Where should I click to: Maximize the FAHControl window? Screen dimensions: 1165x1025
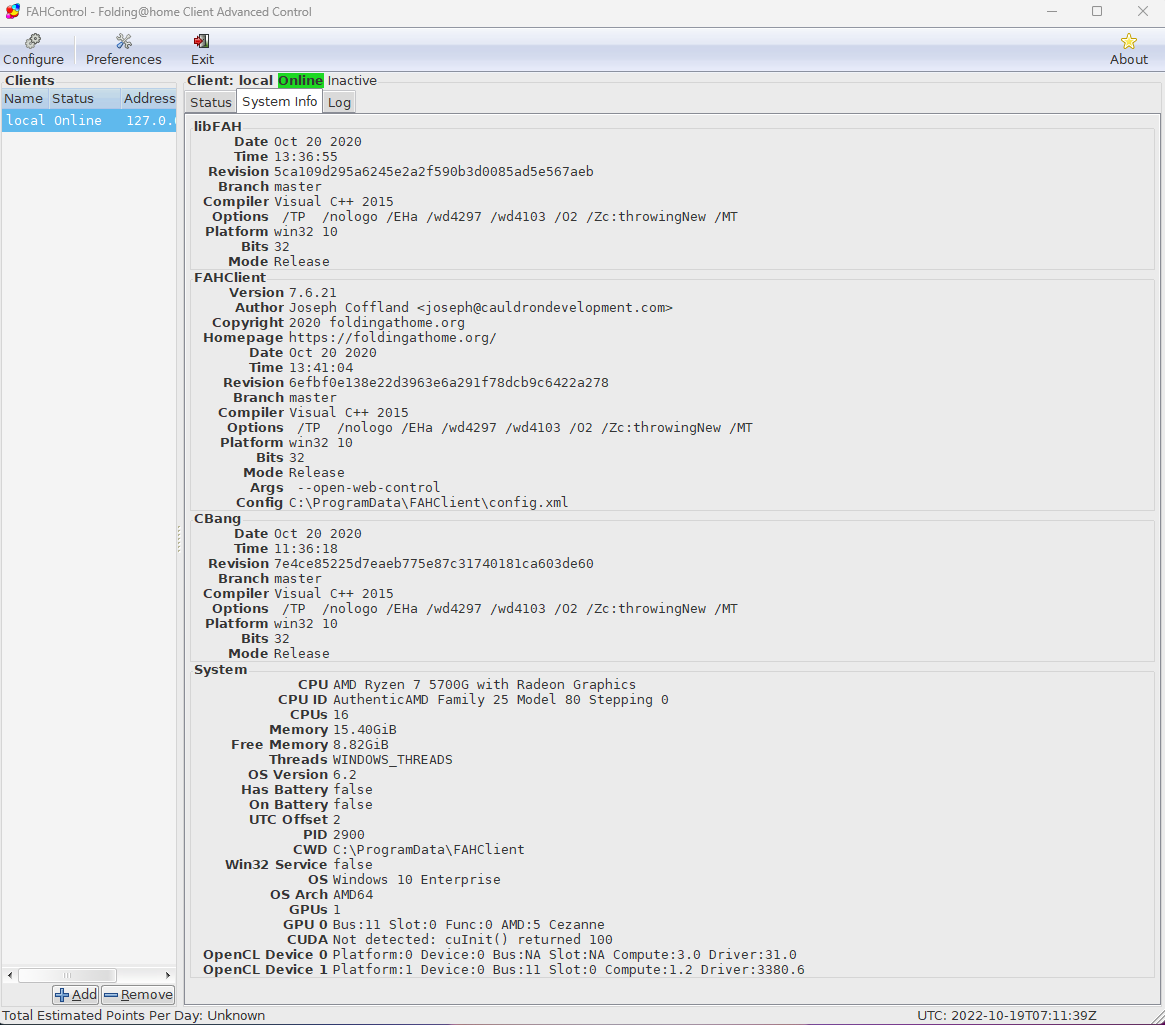tap(1097, 11)
